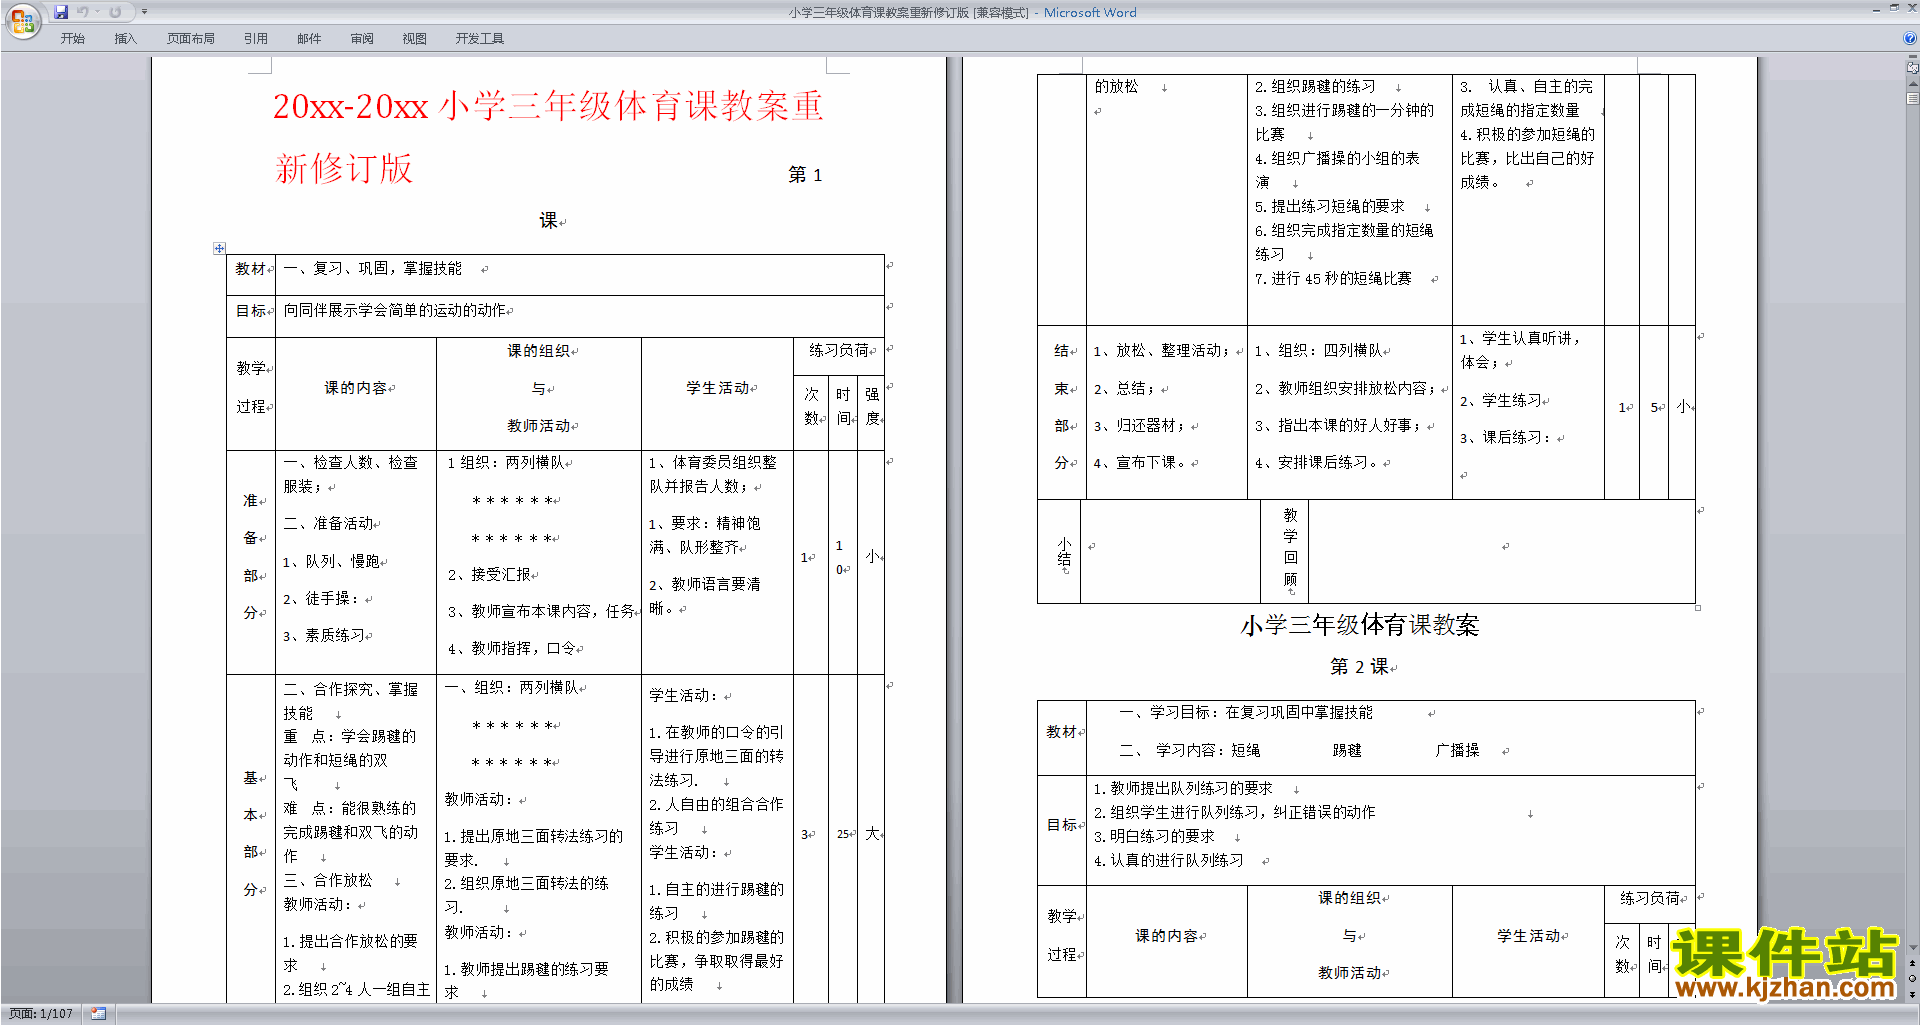This screenshot has height=1025, width=1920.
Task: Click the Undo arrow icon
Action: (82, 12)
